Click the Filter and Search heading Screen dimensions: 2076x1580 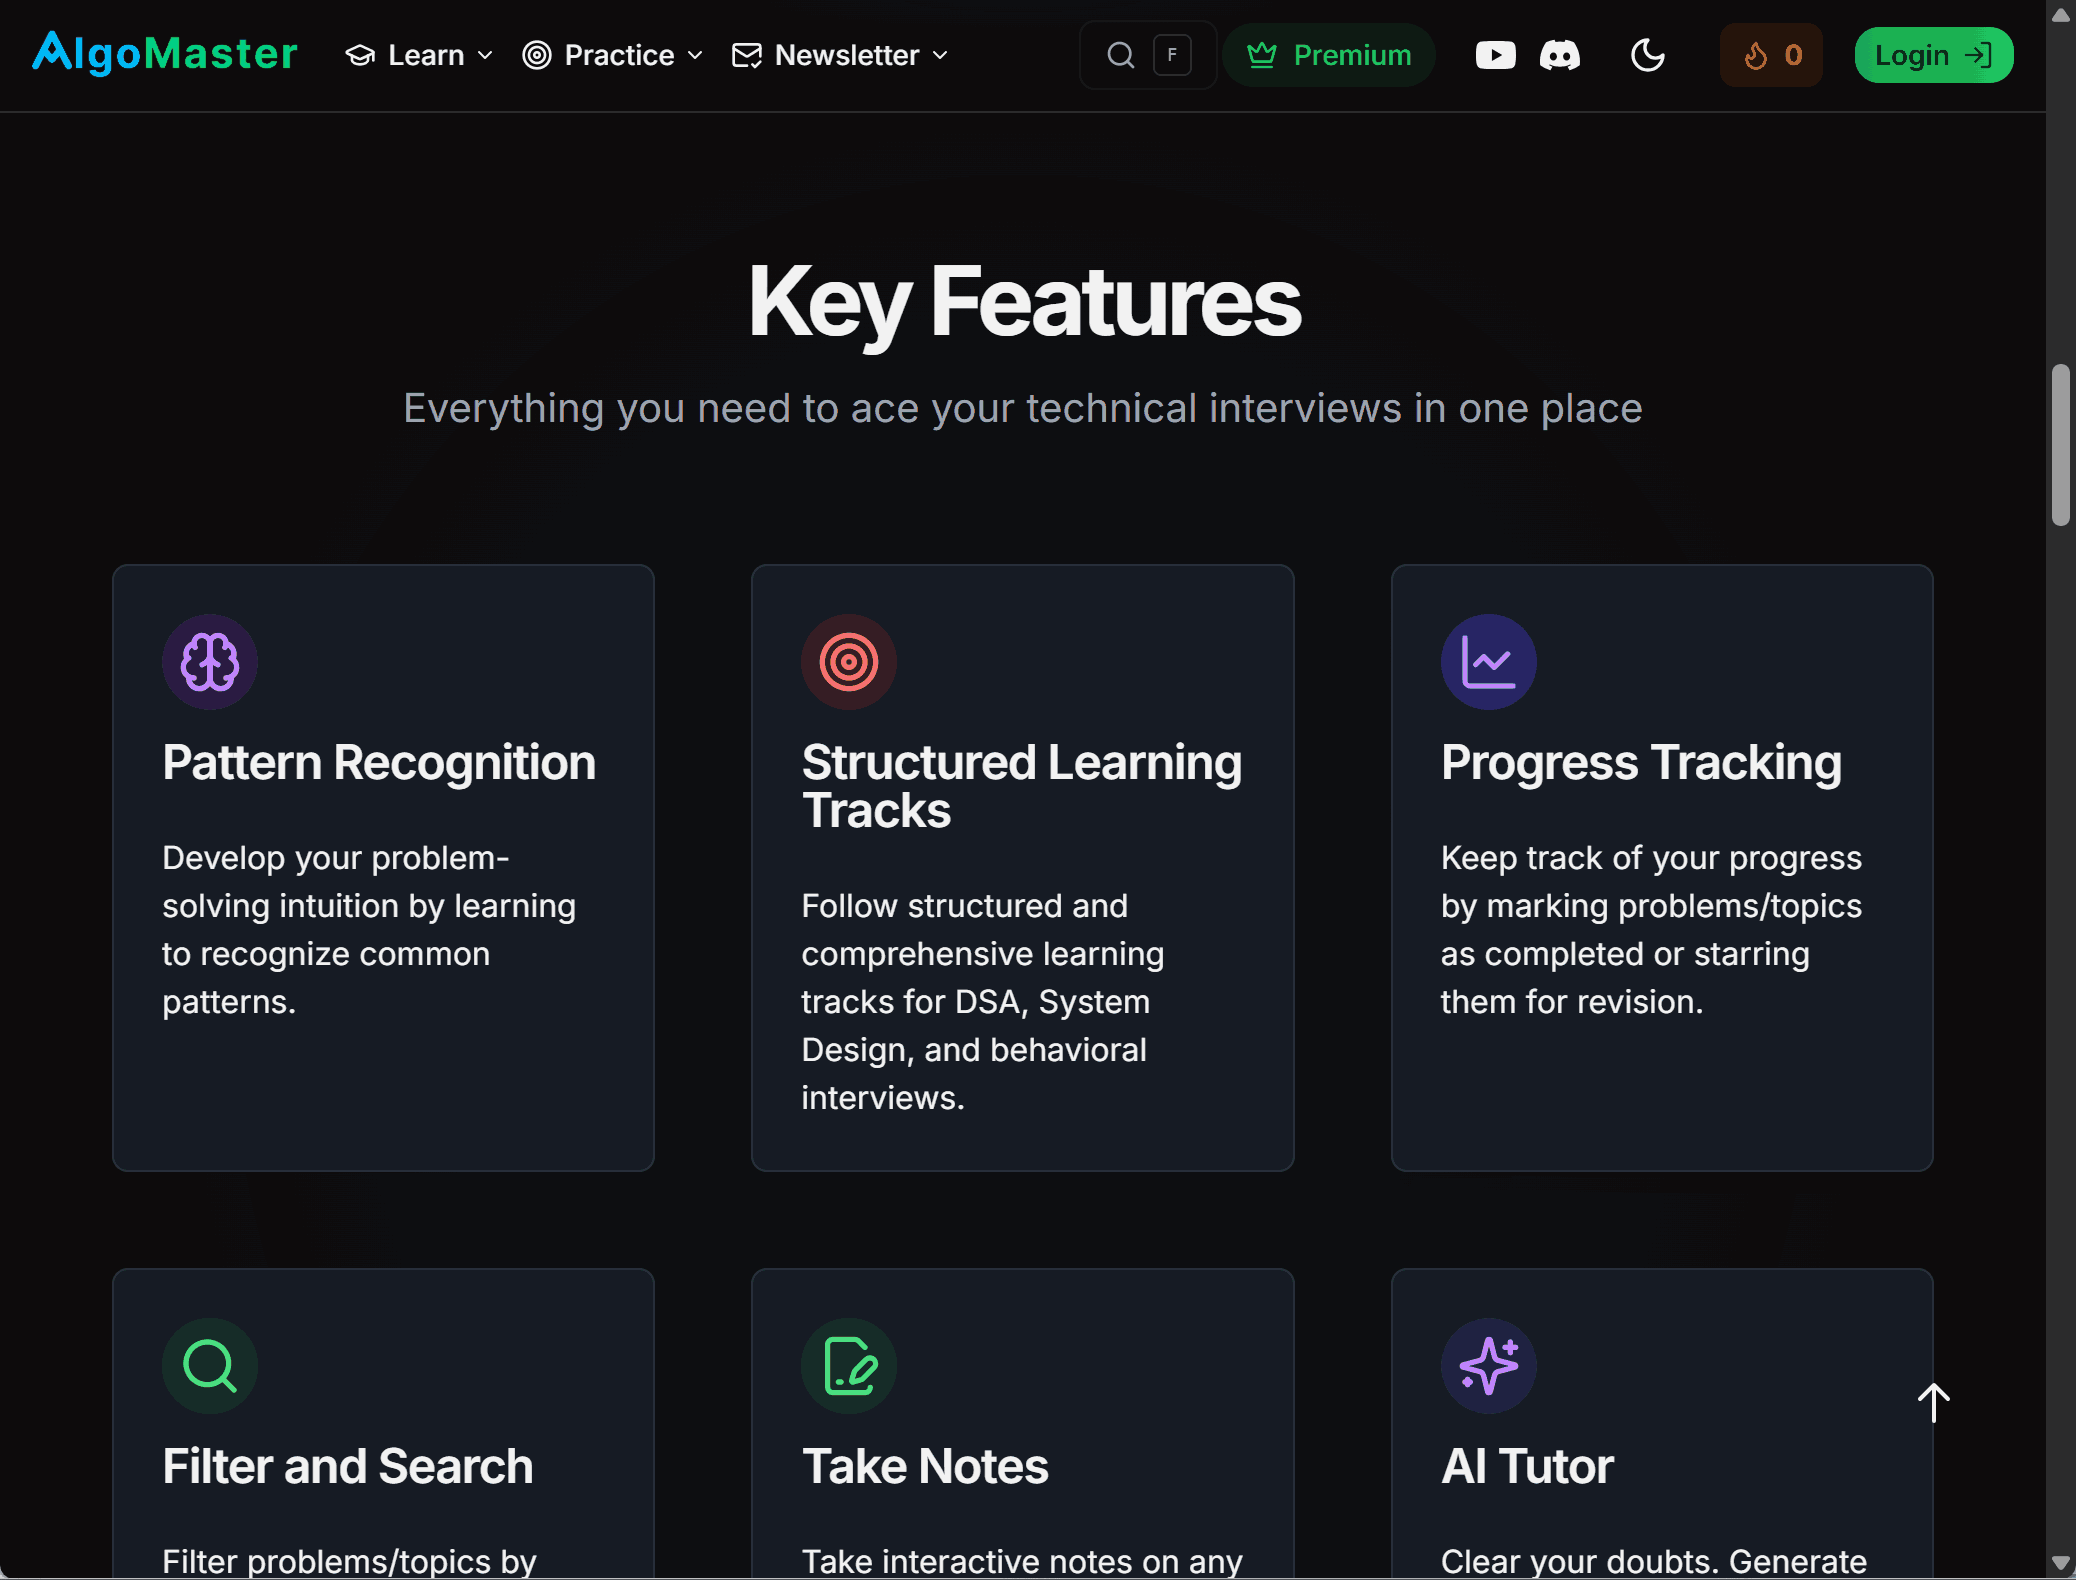tap(348, 1466)
